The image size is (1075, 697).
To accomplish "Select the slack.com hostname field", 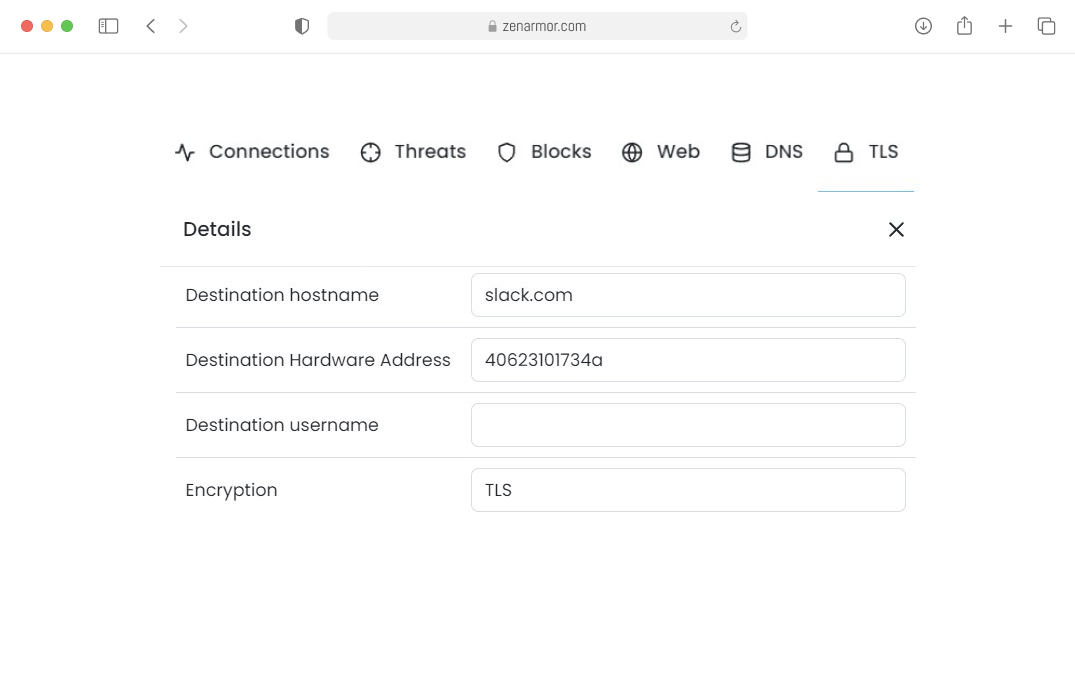I will tap(688, 295).
